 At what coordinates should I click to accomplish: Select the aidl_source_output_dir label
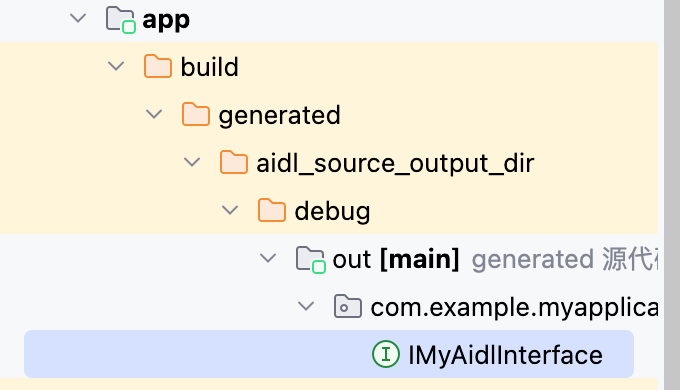point(395,164)
